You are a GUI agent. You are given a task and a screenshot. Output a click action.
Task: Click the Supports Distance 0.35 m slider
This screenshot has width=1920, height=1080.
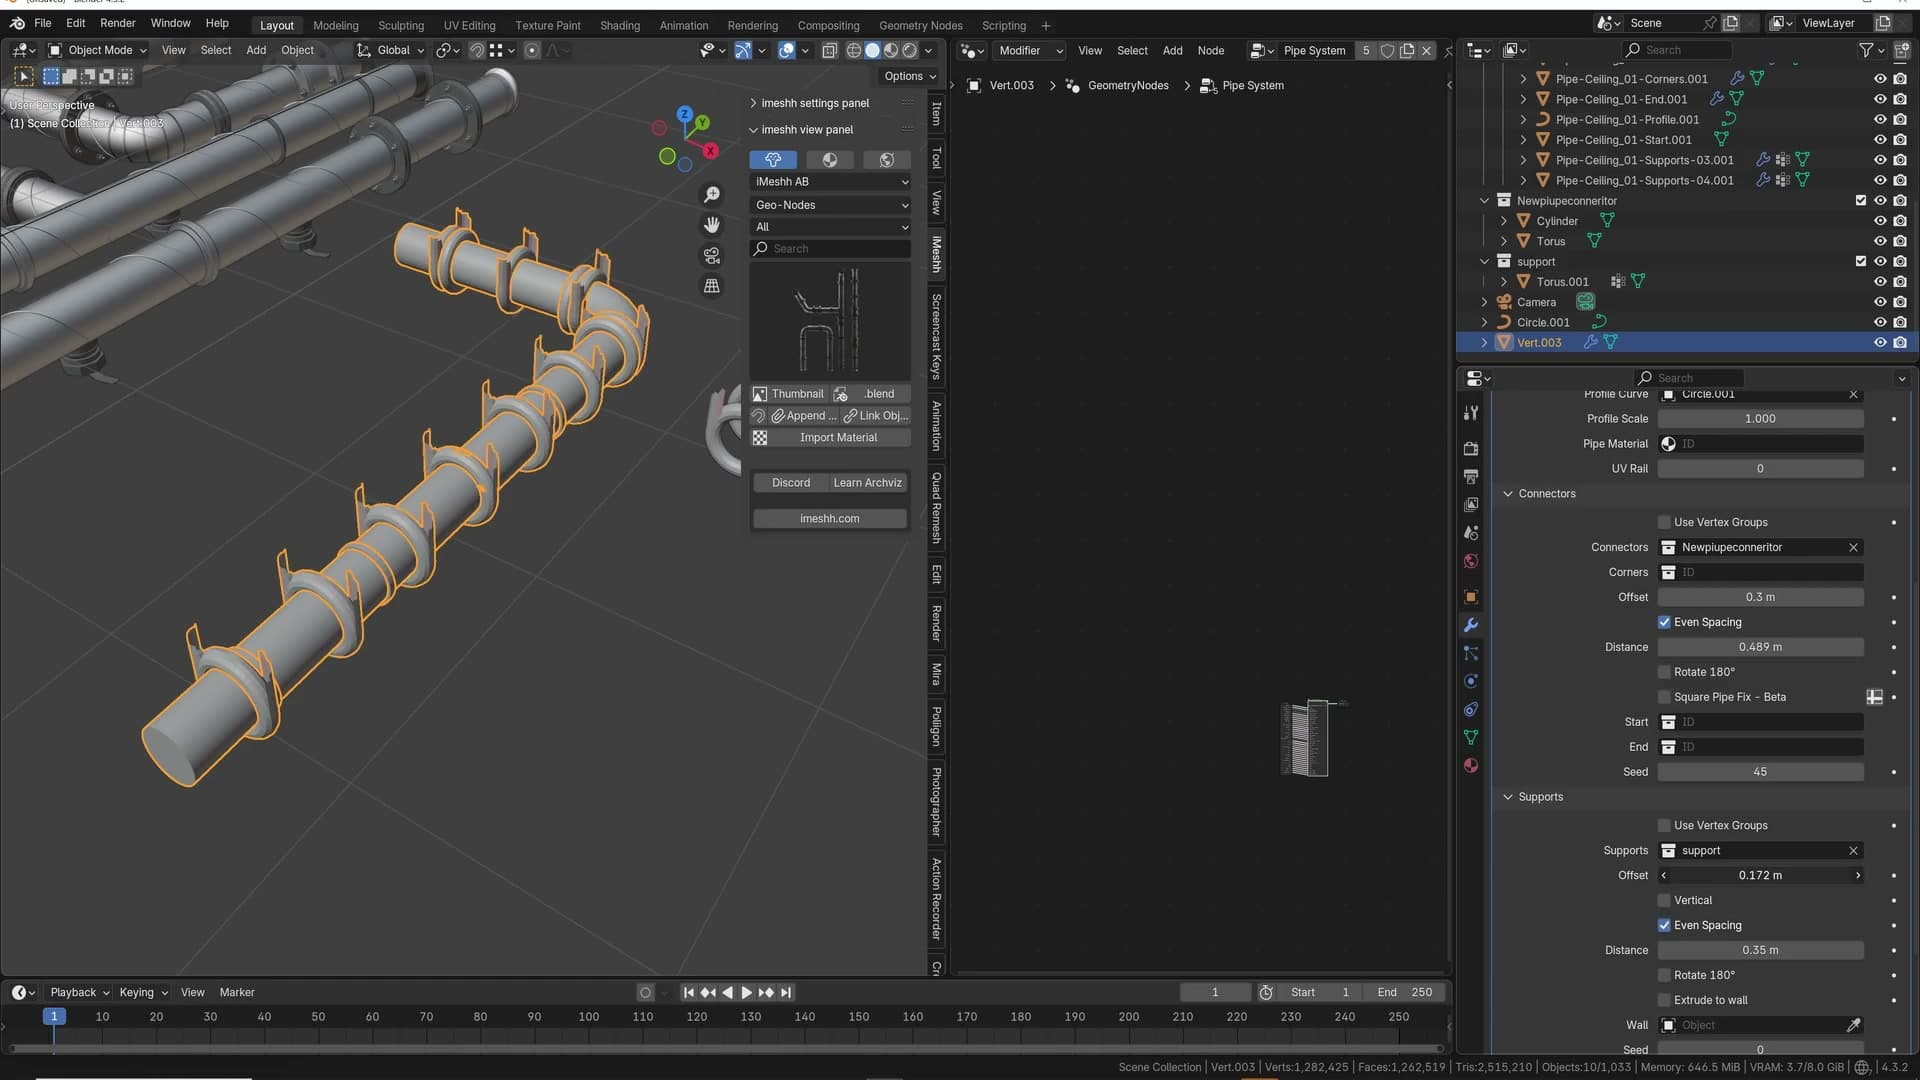click(1760, 950)
